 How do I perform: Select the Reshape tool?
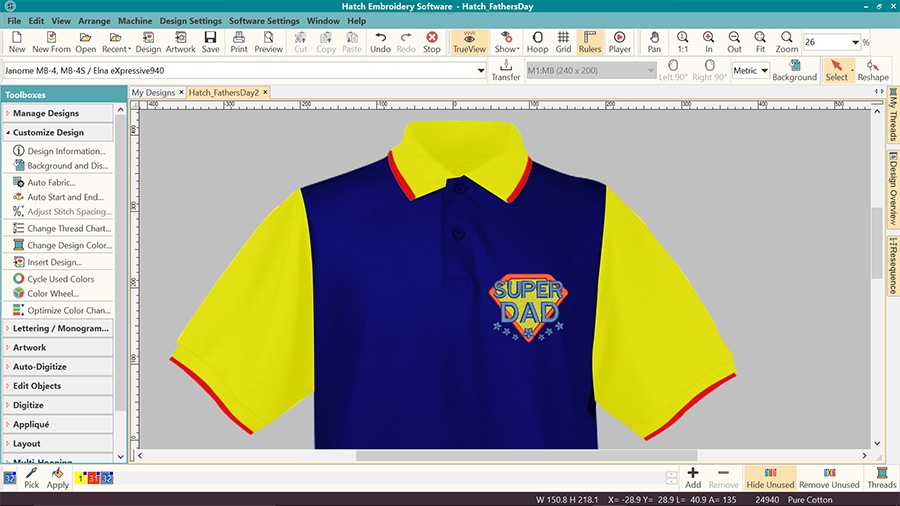tap(872, 70)
